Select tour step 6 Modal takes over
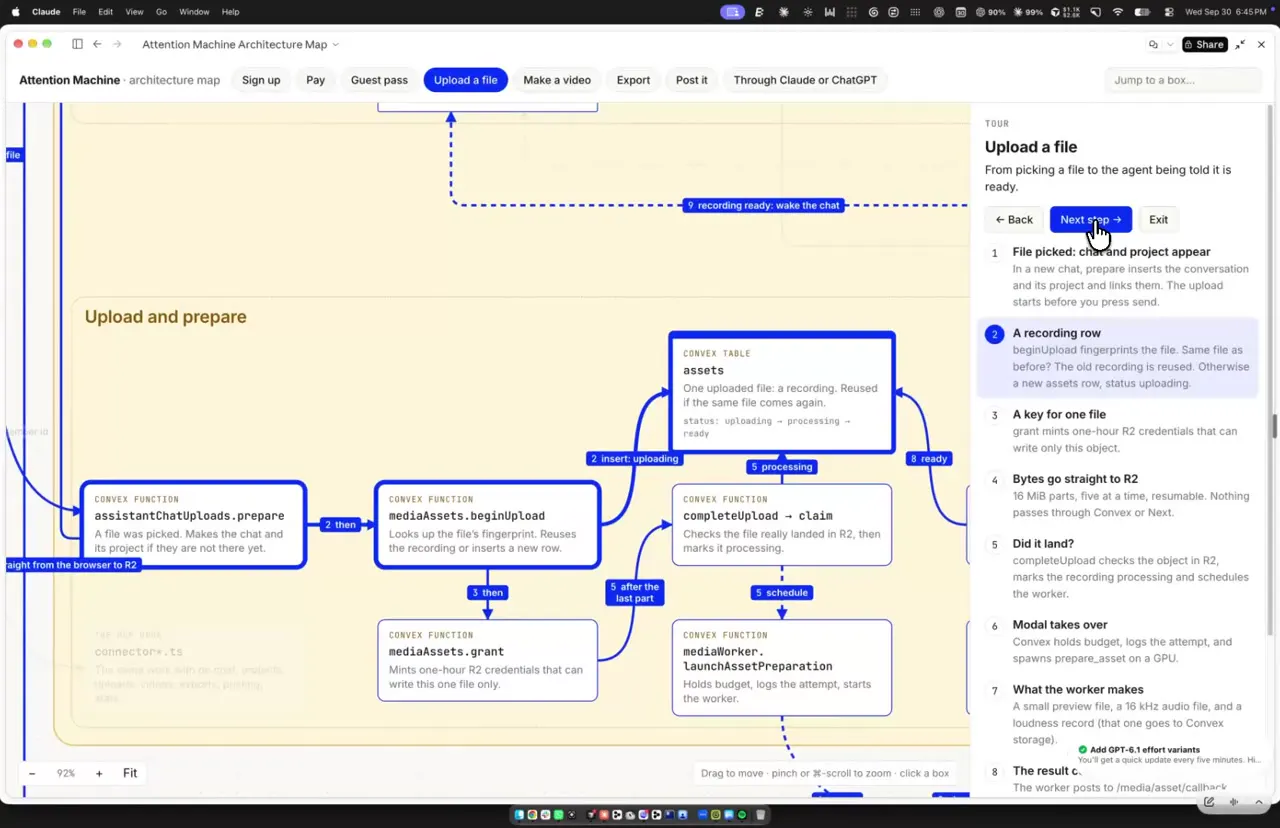The image size is (1280, 828). [x=1120, y=642]
